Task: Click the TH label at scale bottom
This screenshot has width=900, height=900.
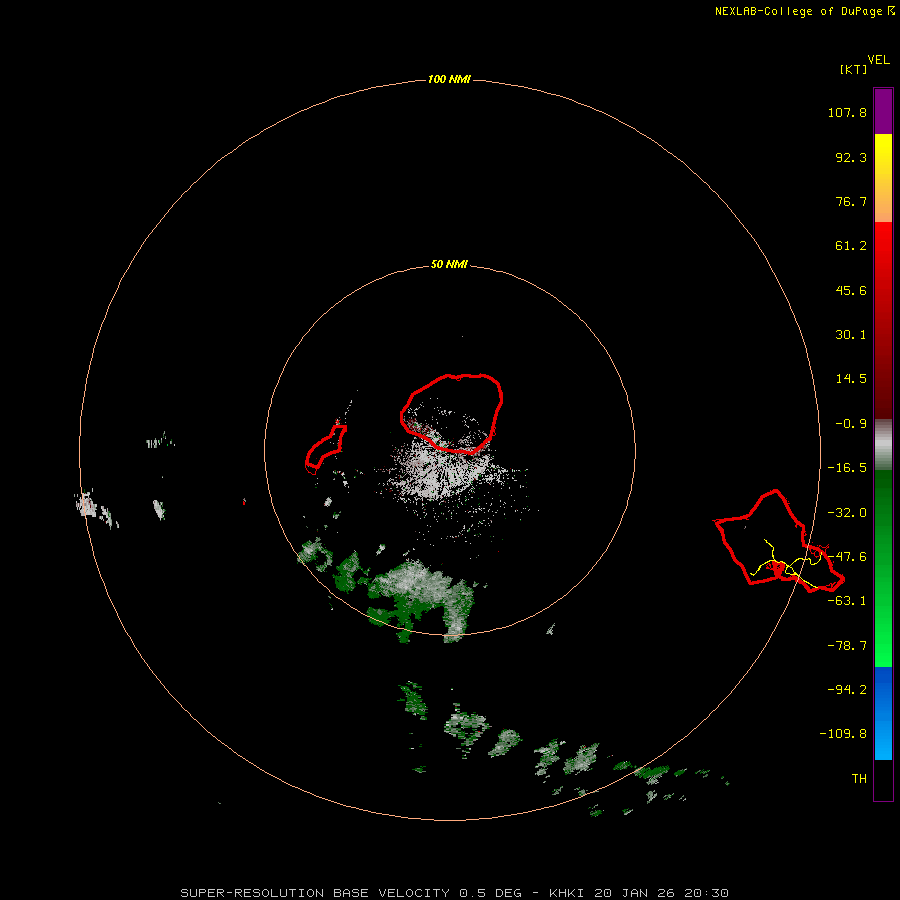Action: pyautogui.click(x=859, y=779)
